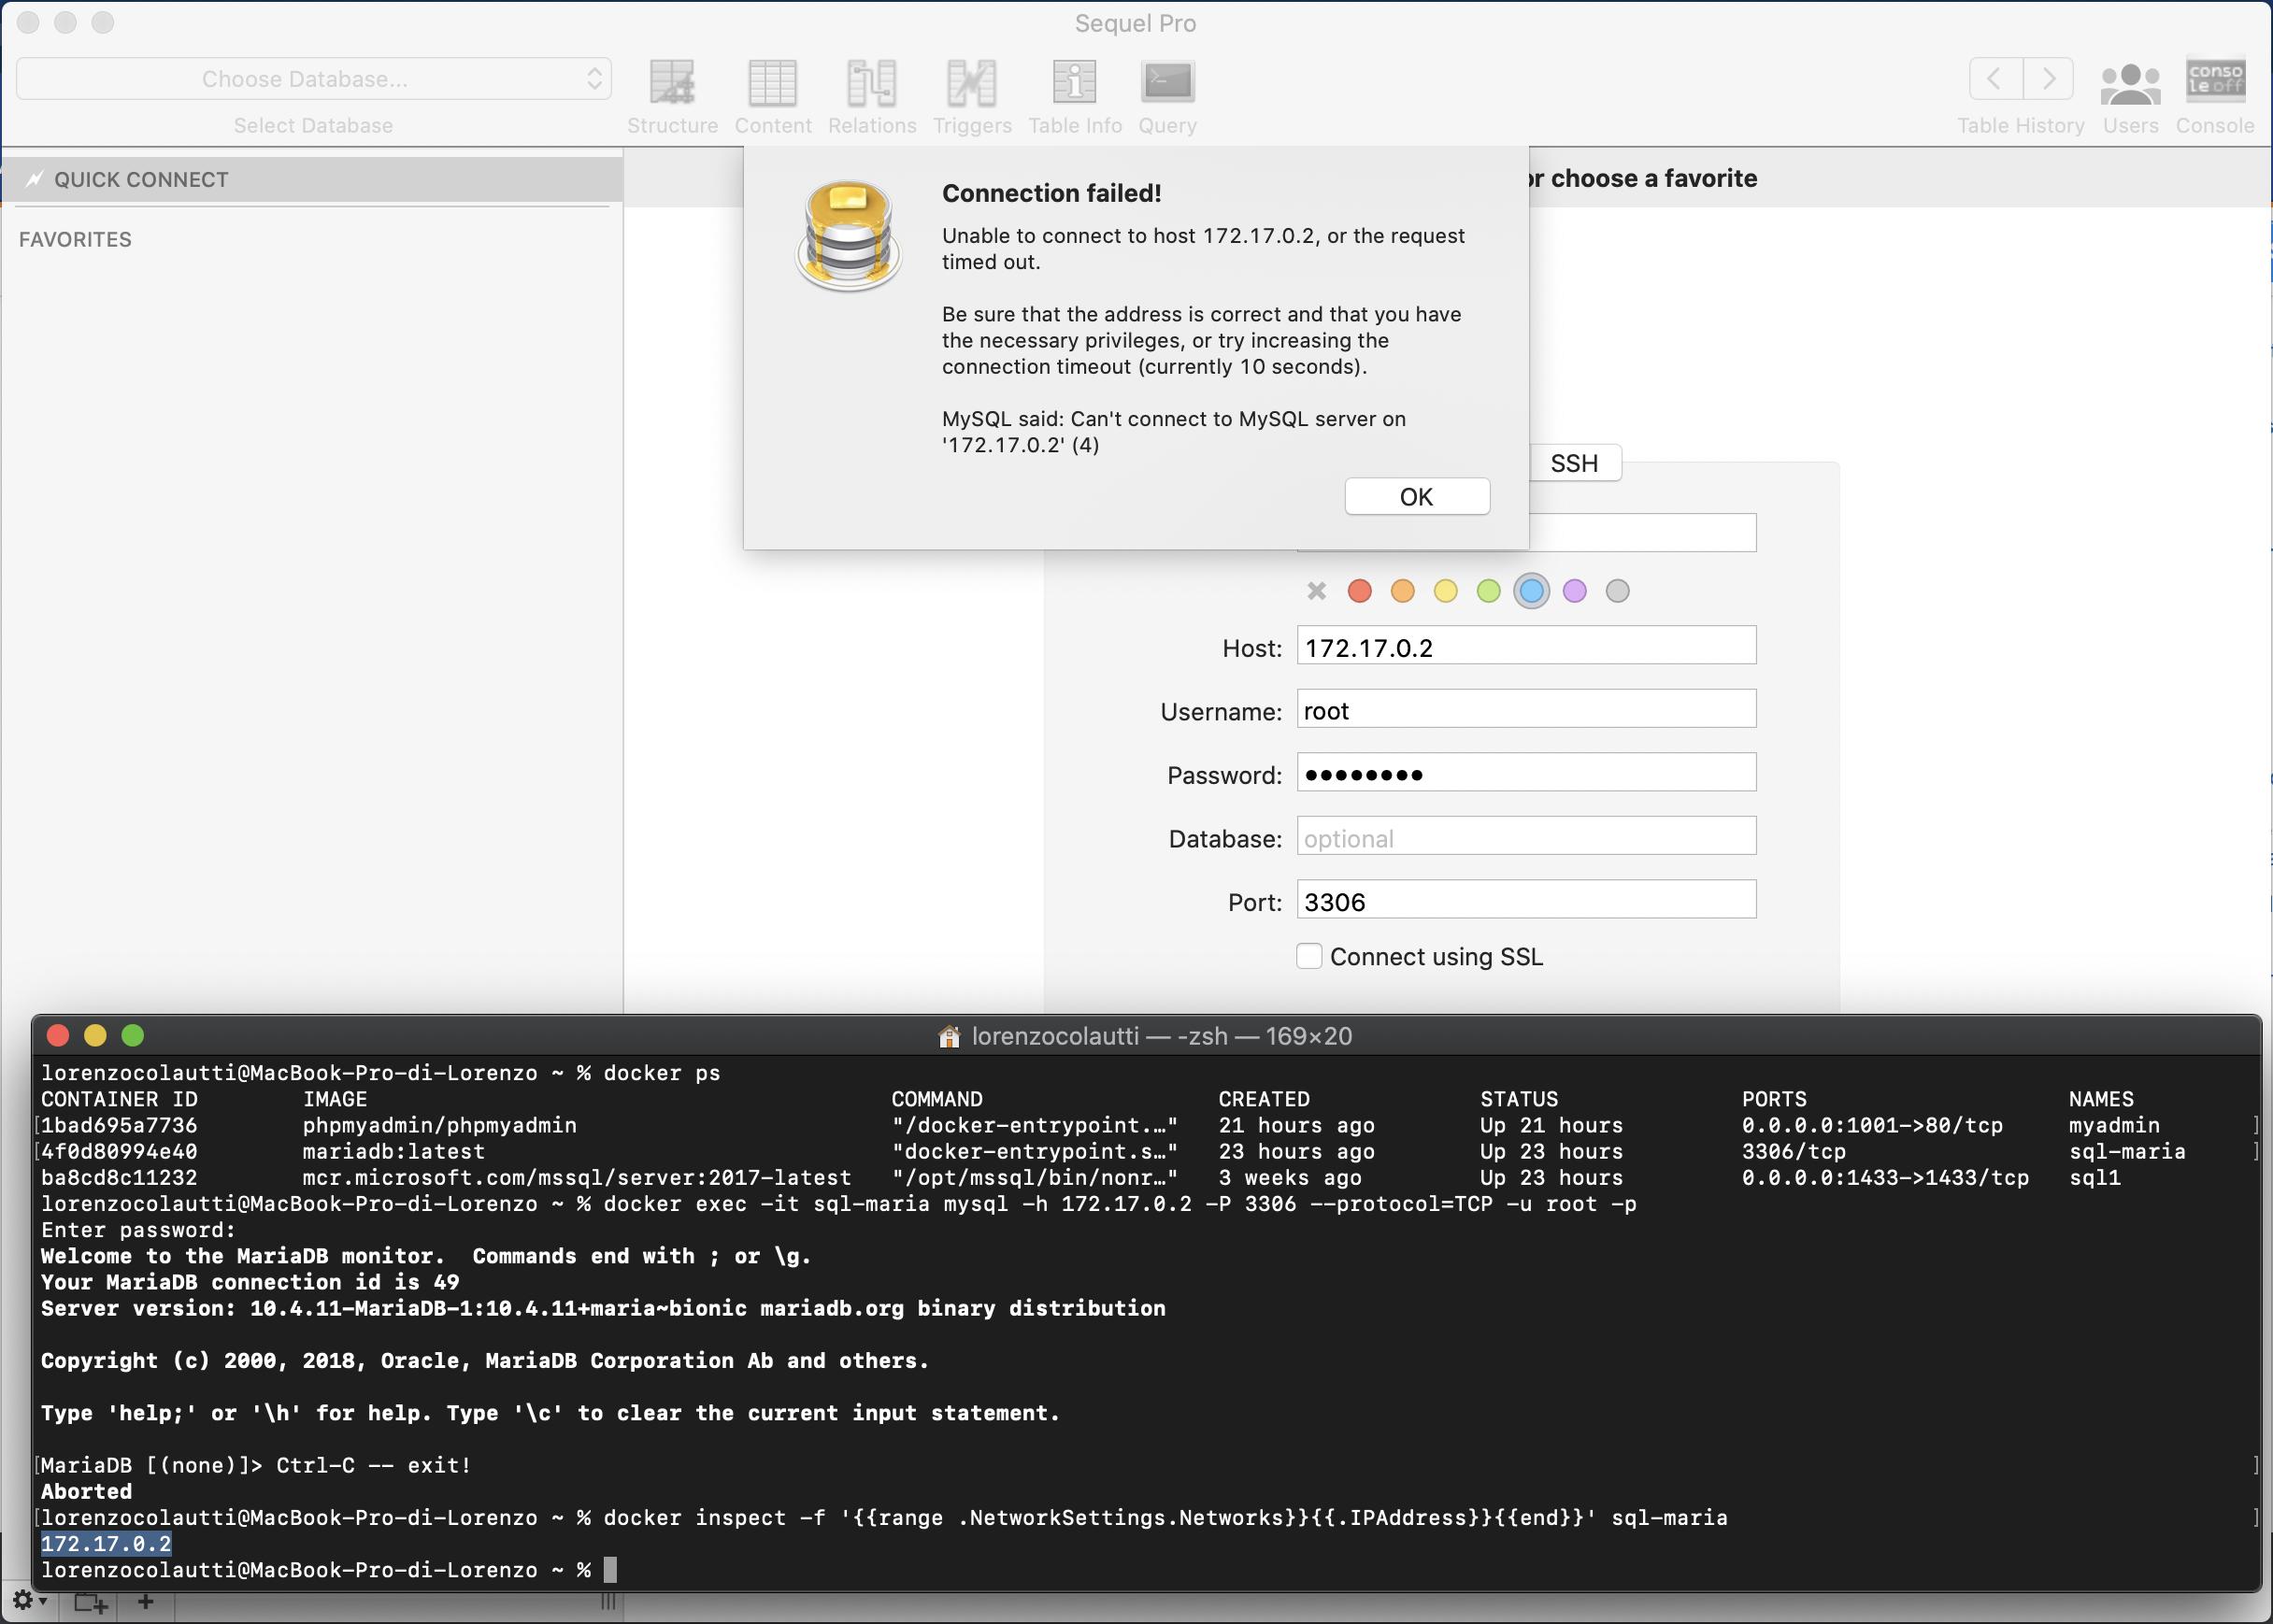Click 'Aborted' line in Terminal

pyautogui.click(x=86, y=1491)
